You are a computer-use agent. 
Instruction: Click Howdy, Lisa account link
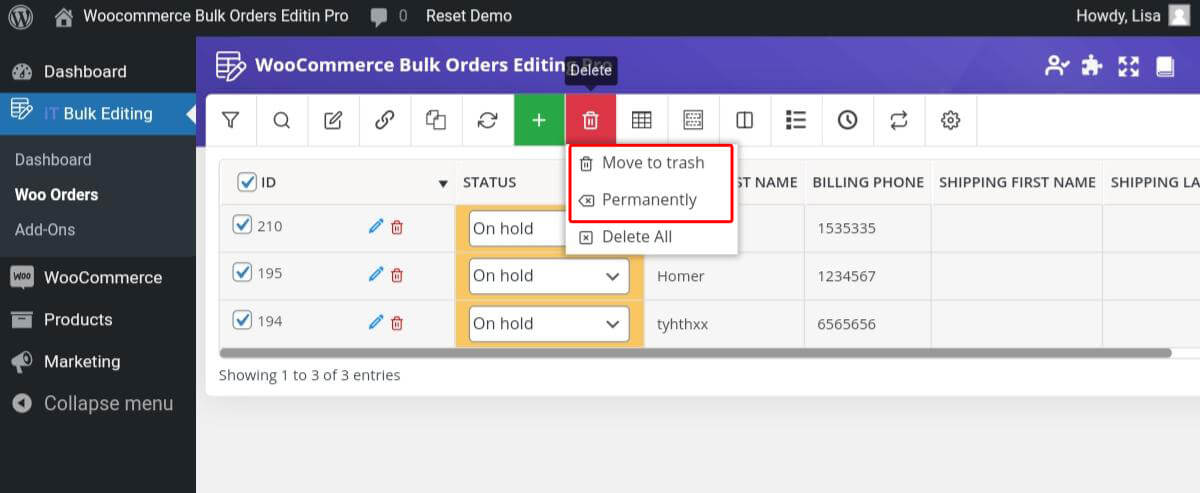click(x=1131, y=16)
